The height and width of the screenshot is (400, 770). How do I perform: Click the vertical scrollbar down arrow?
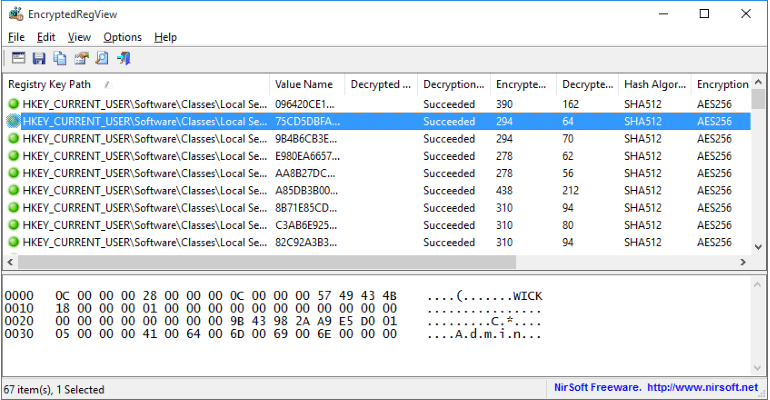coord(759,246)
